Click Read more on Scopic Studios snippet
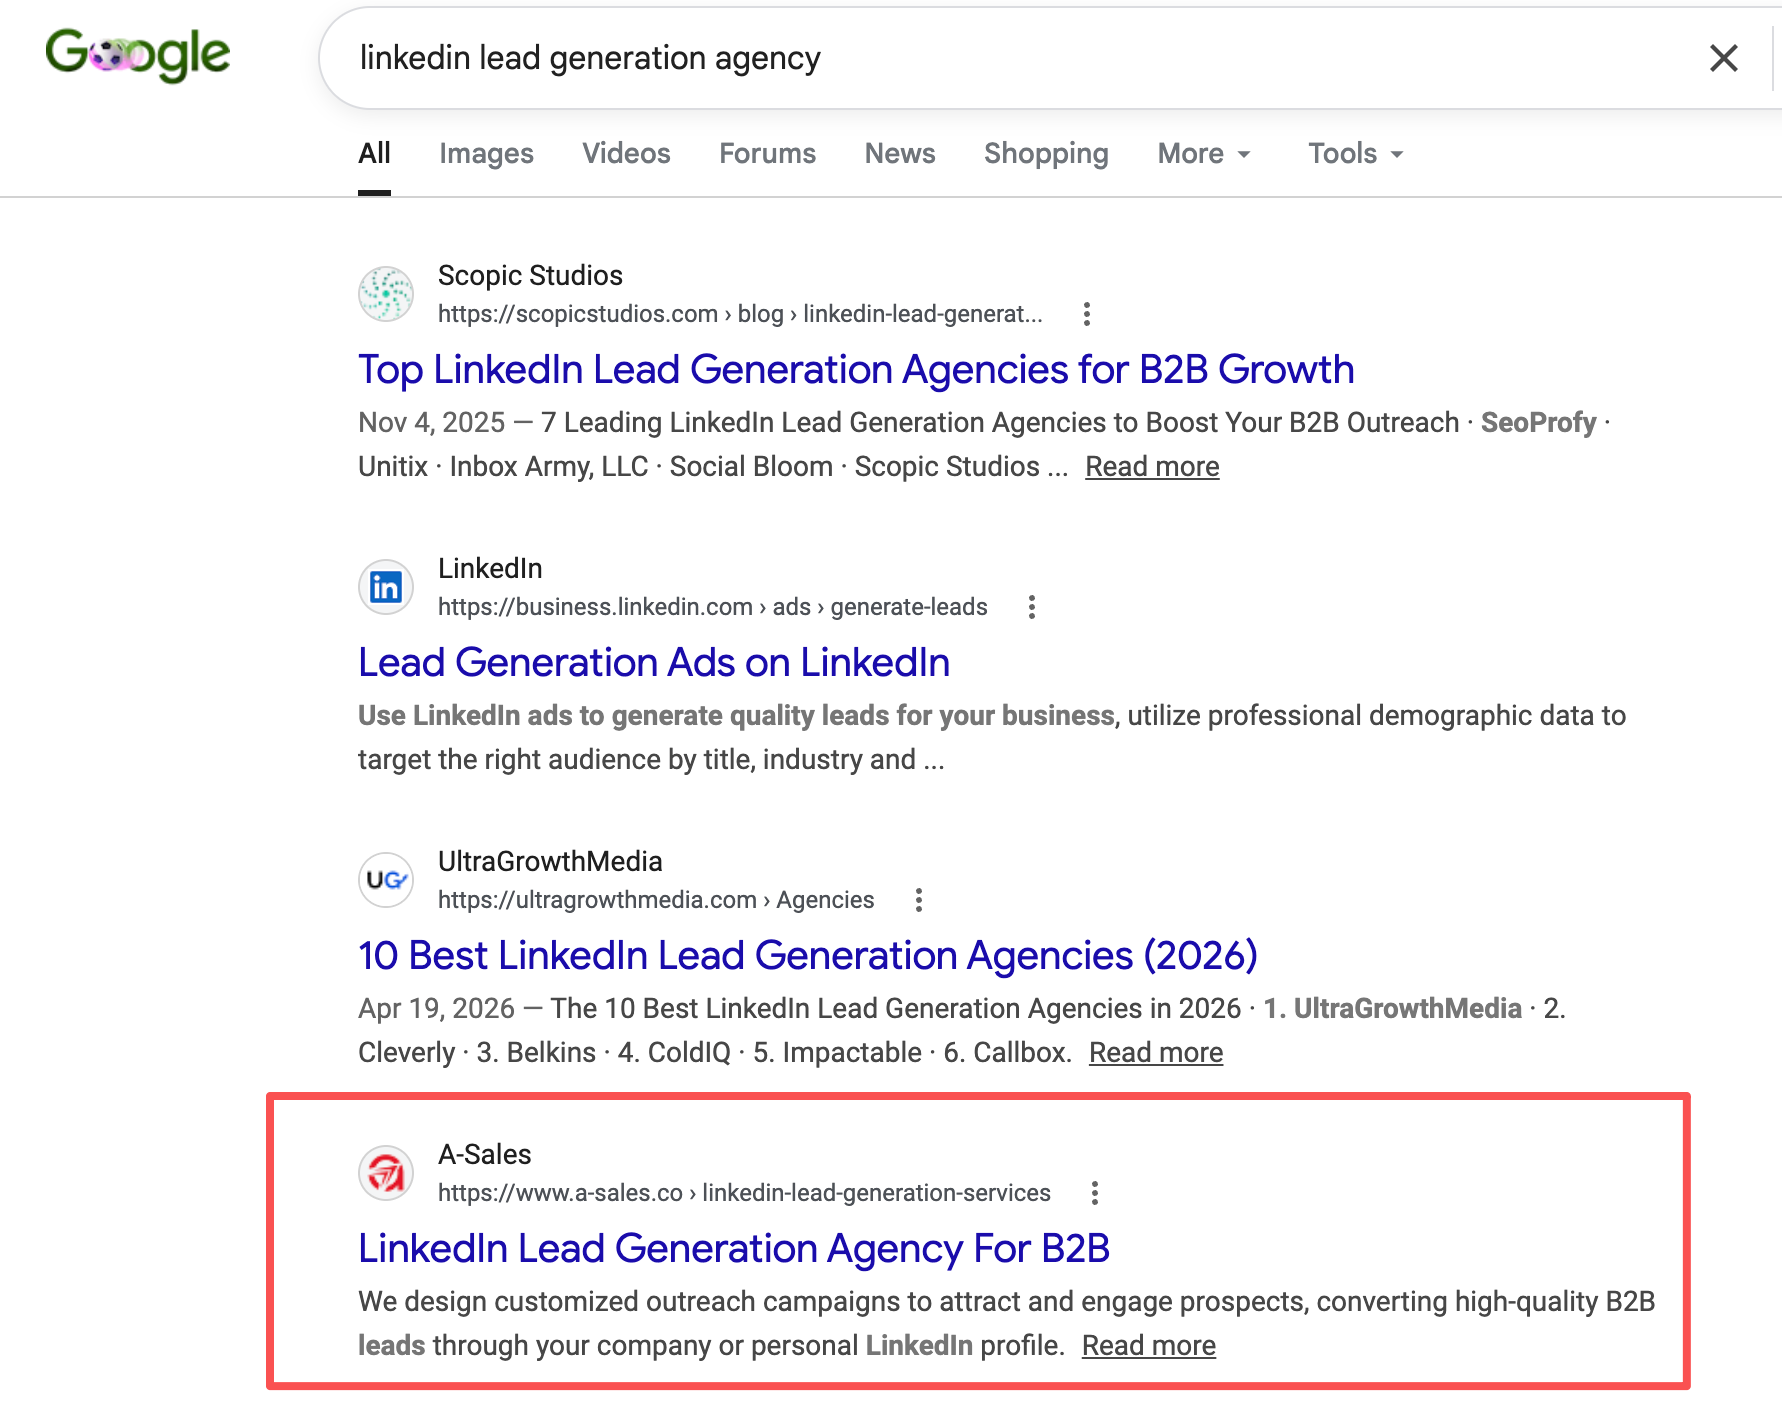This screenshot has width=1782, height=1404. [x=1152, y=467]
